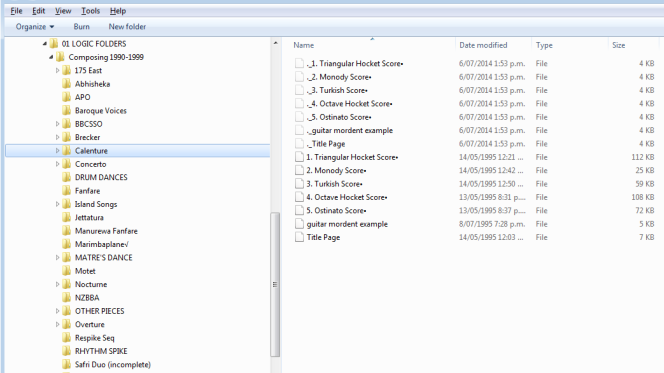Click the navigation pane scroll up arrow

tap(275, 43)
